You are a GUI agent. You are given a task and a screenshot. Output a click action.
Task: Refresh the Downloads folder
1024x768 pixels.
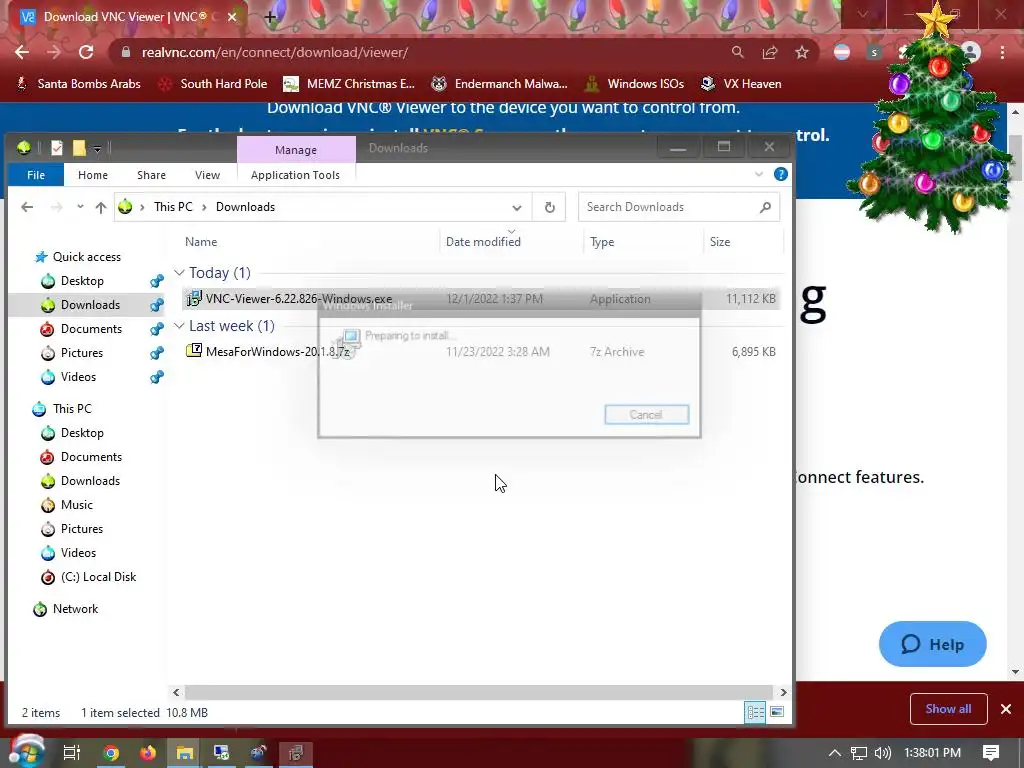[x=549, y=208]
